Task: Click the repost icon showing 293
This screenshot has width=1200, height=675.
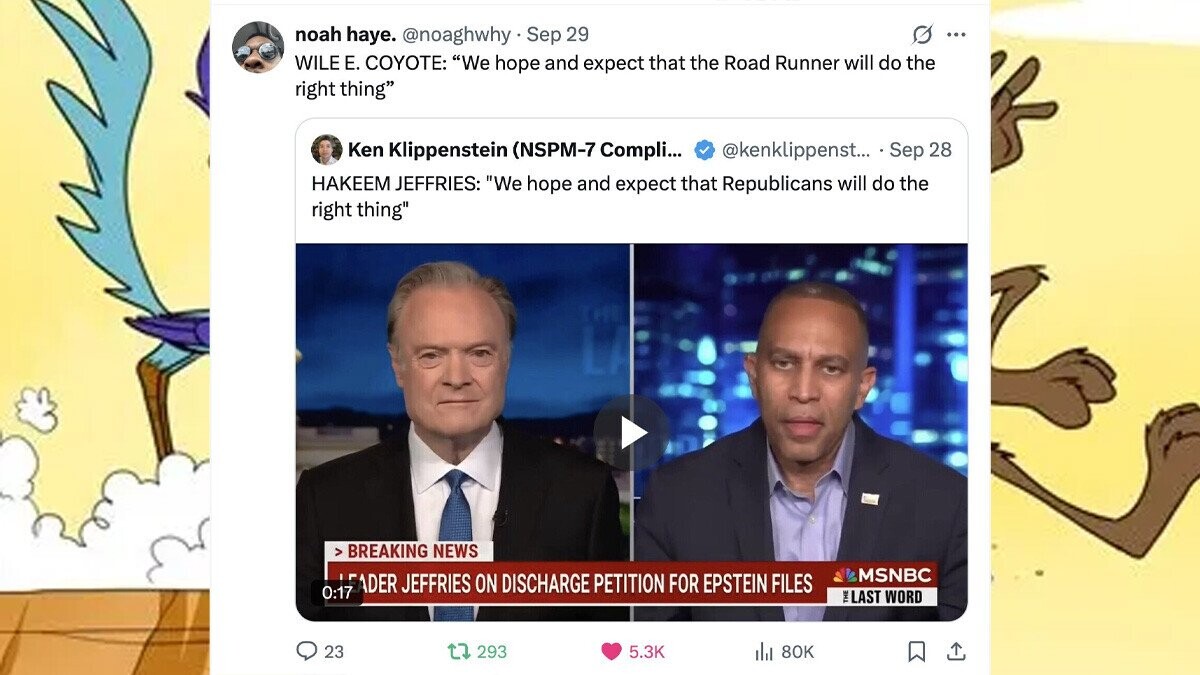Action: [459, 651]
